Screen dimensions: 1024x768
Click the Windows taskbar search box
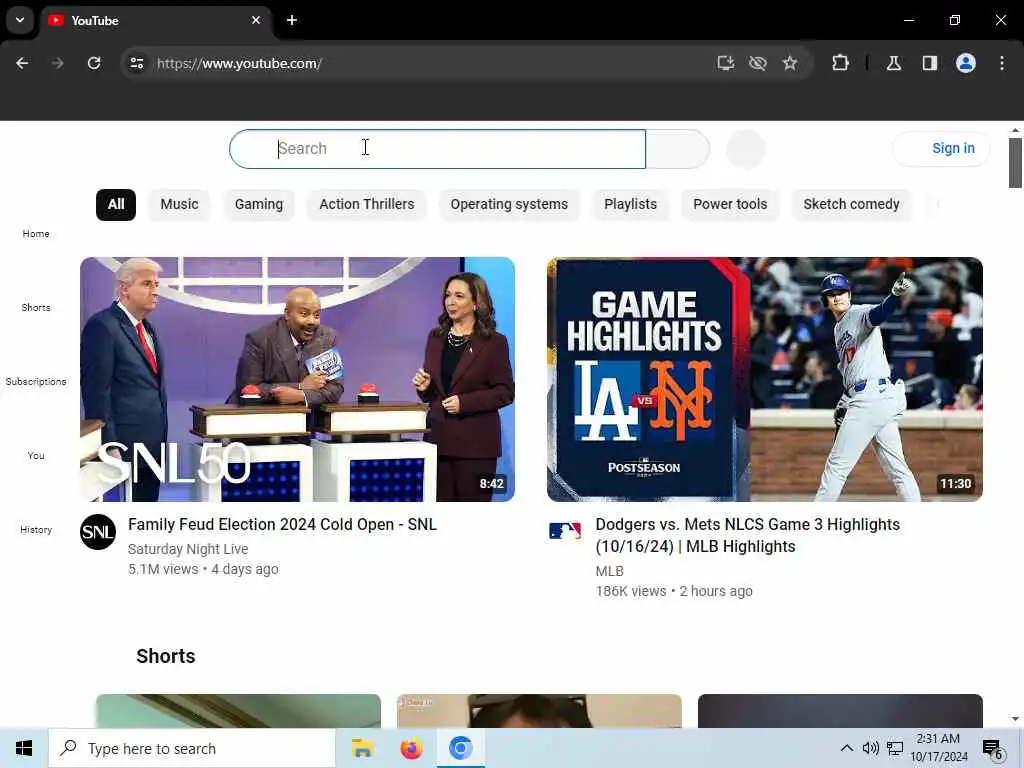tap(192, 748)
